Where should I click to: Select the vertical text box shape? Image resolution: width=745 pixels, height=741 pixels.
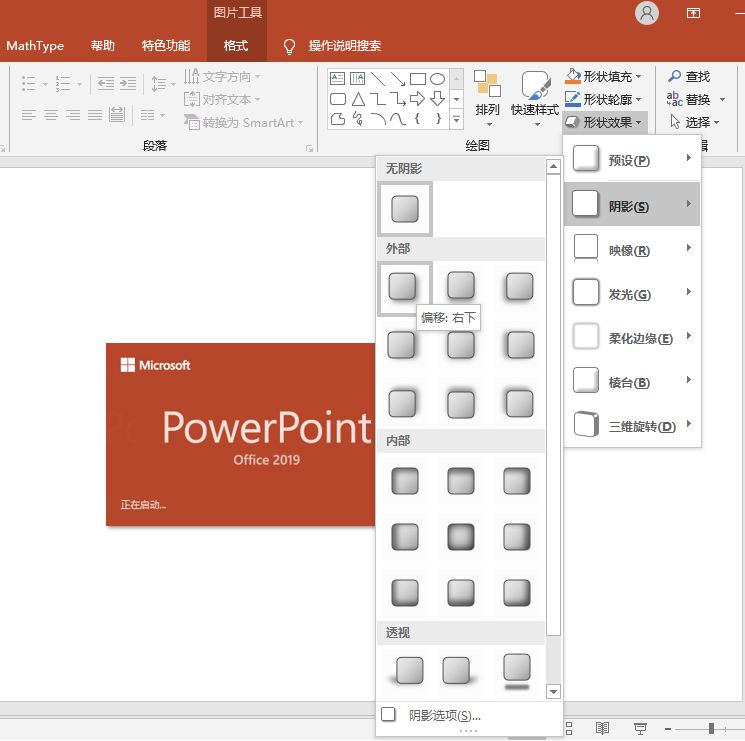[357, 78]
